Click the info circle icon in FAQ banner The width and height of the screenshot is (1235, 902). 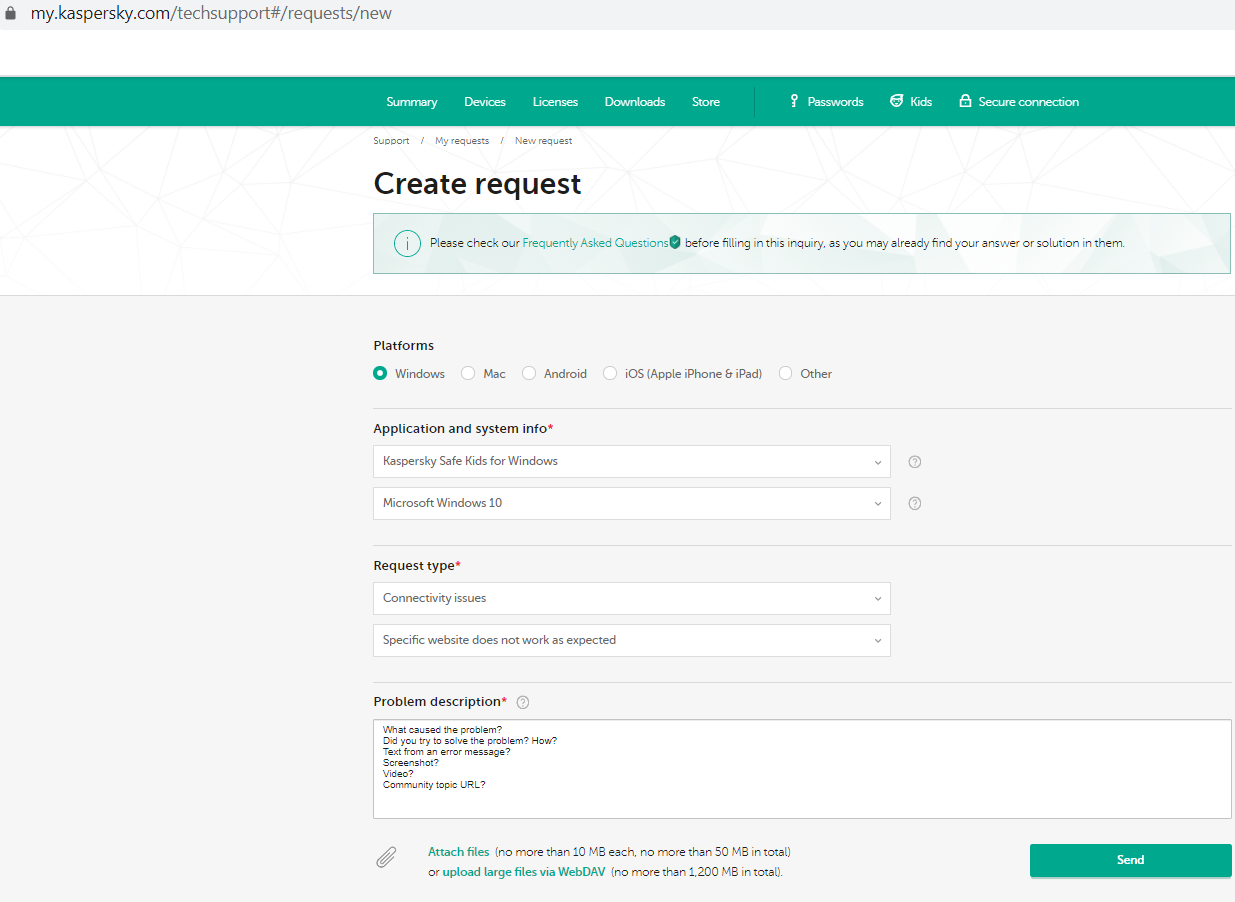point(407,243)
